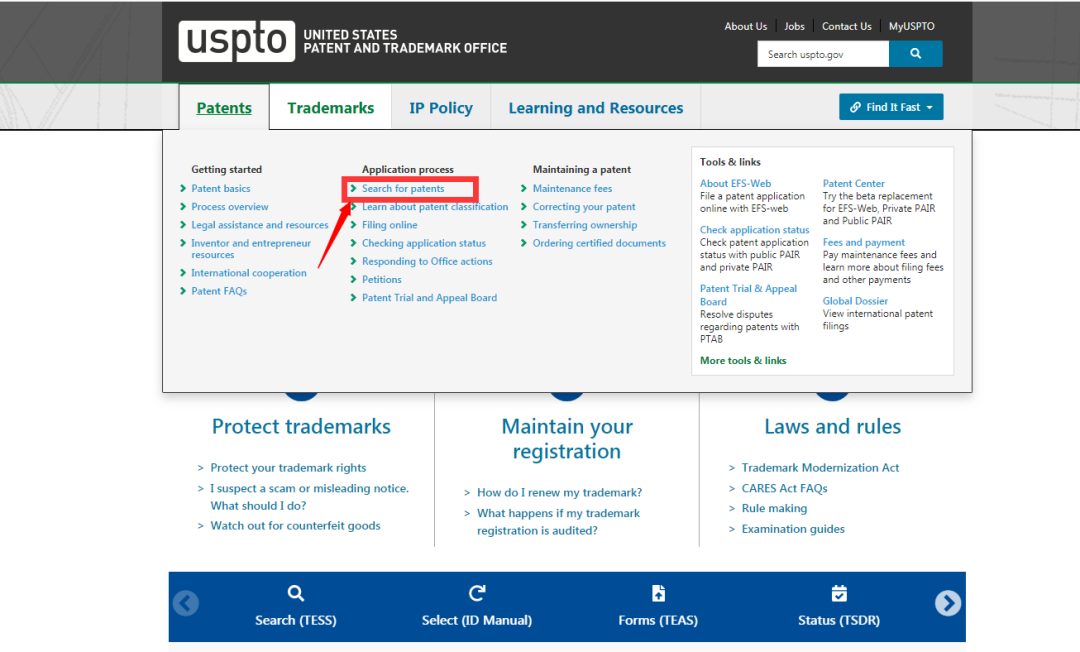Click the USPTO logo
The image size is (1080, 652).
coord(236,41)
